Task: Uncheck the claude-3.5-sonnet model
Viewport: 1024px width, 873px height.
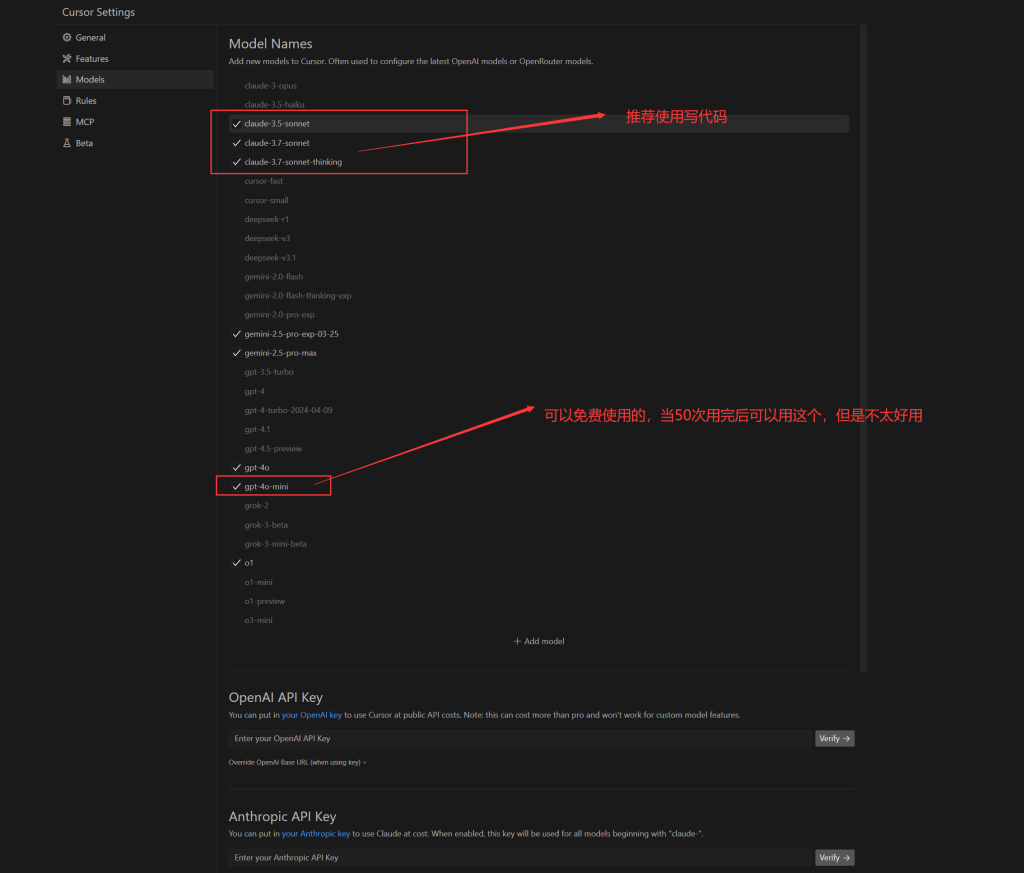Action: point(236,123)
